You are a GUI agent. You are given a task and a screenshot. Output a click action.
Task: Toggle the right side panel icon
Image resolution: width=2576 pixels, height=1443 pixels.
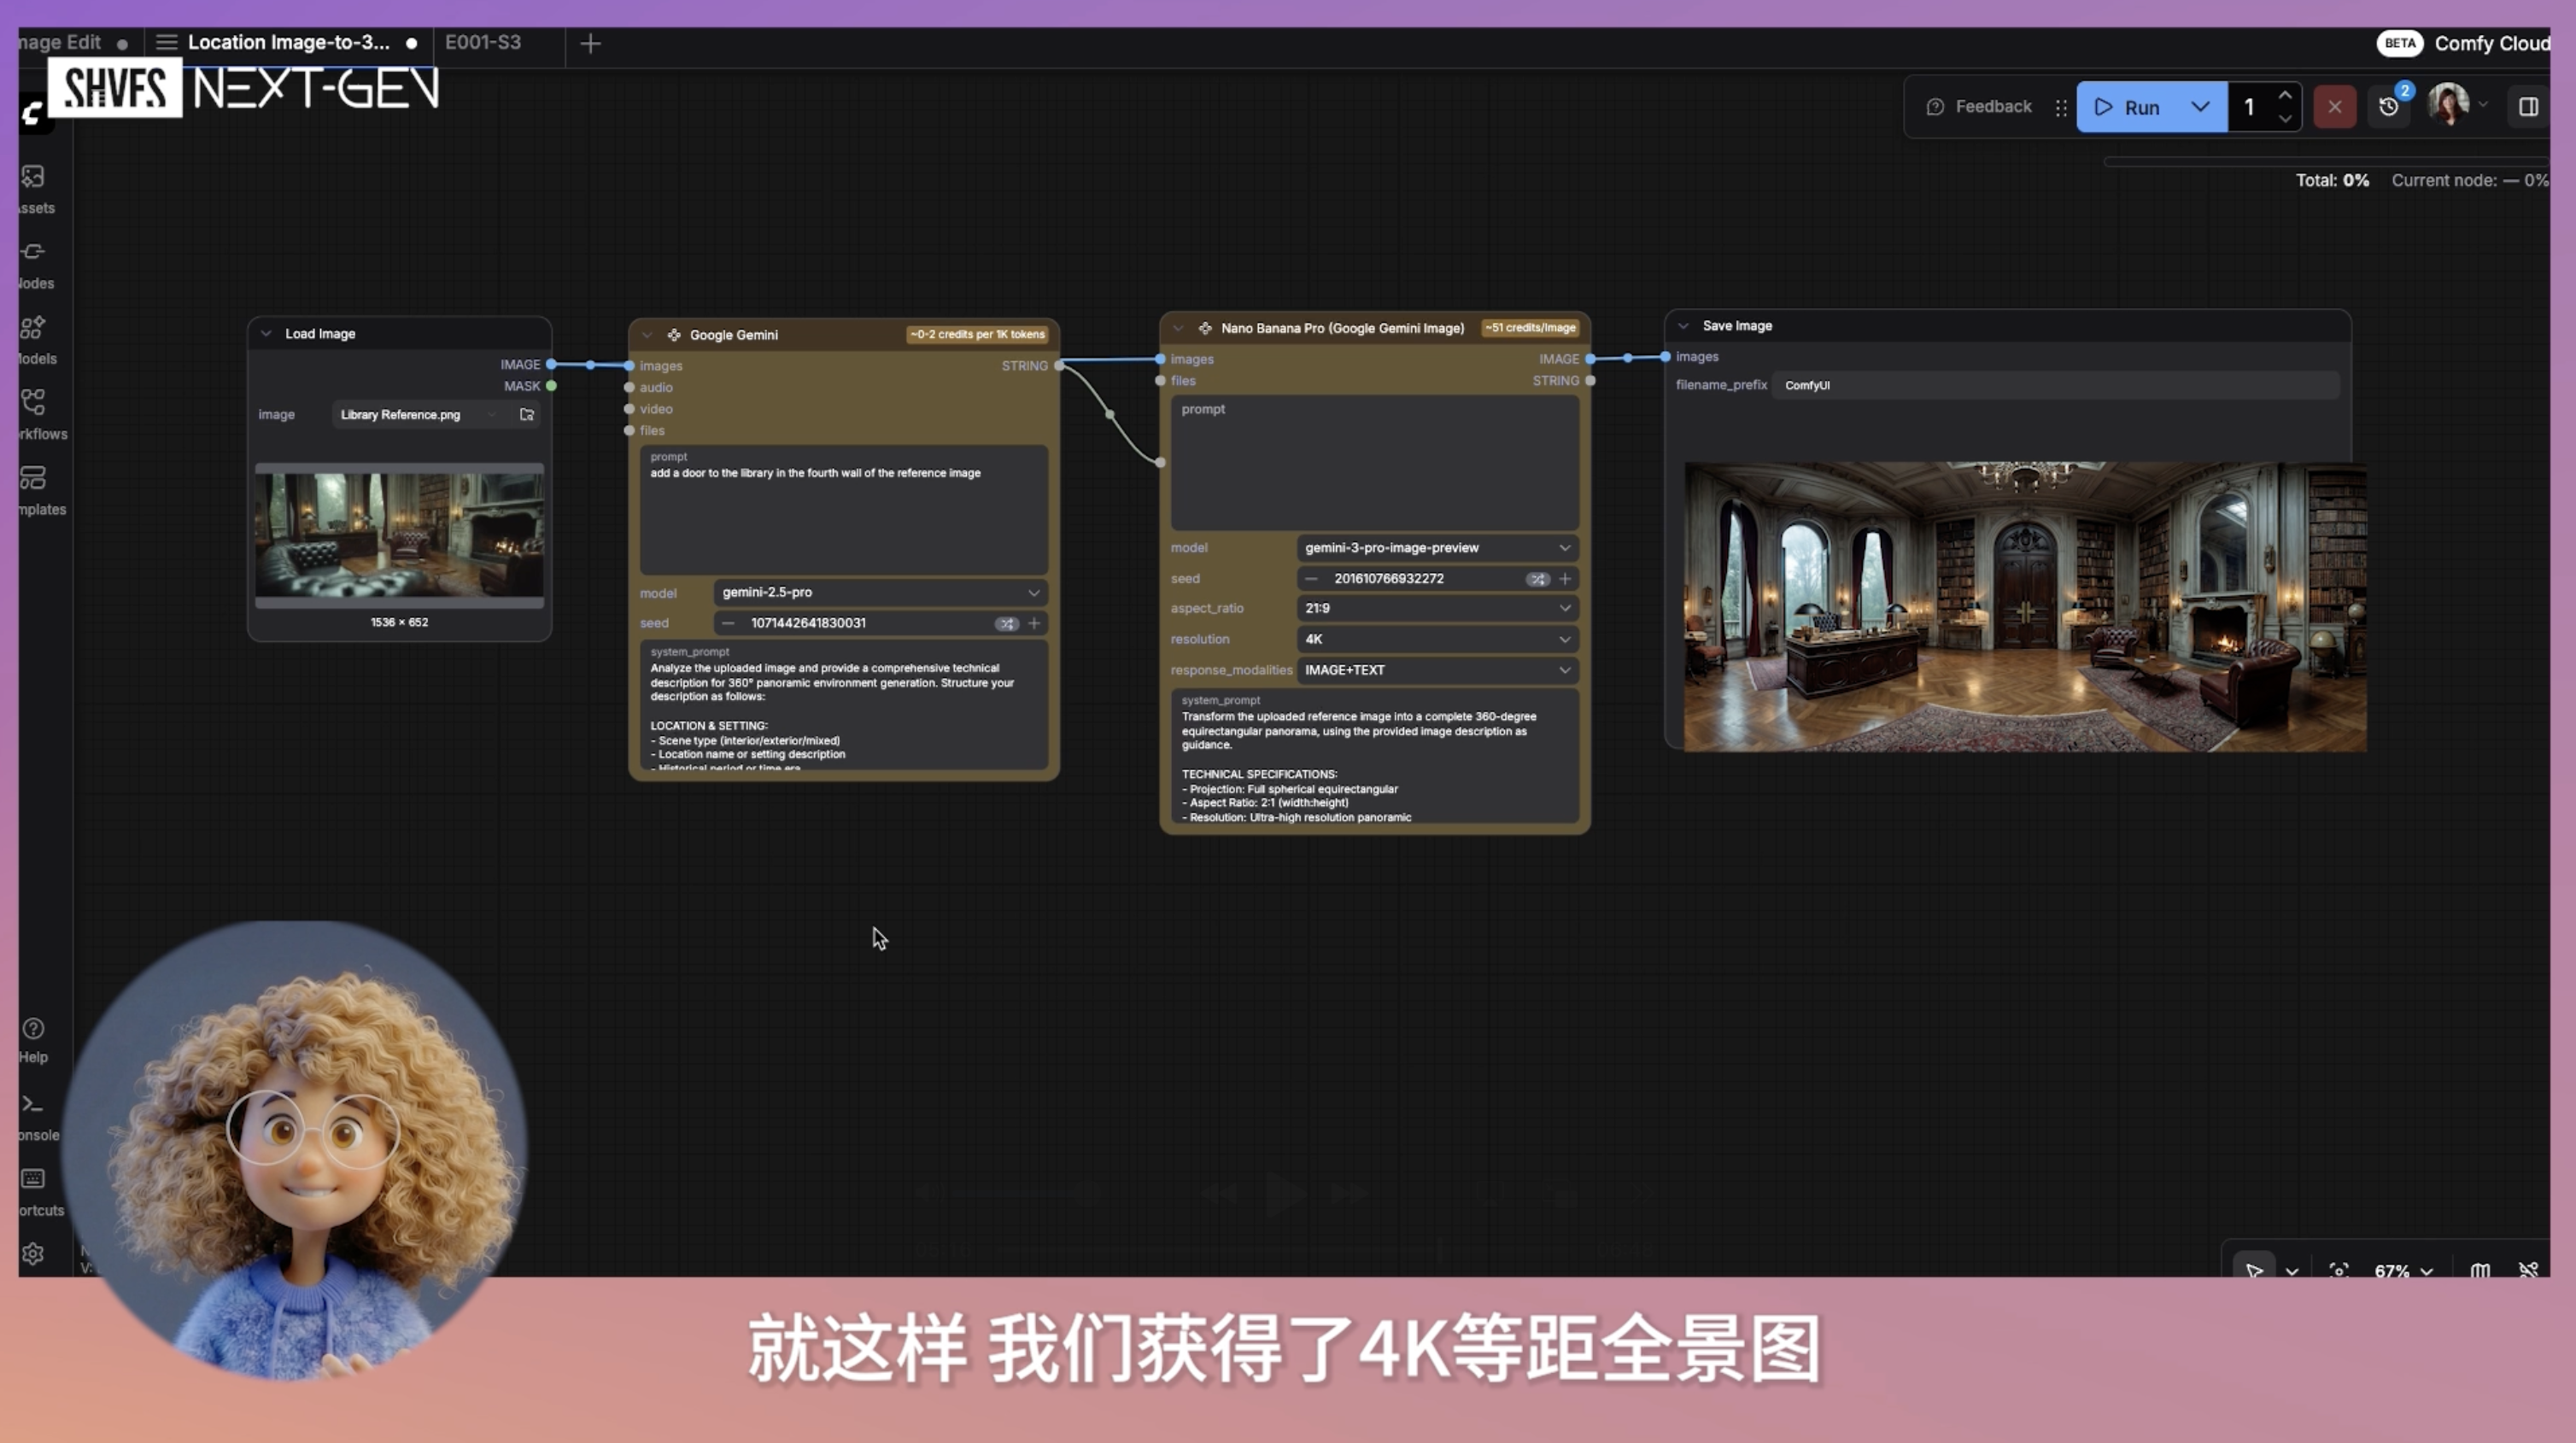tap(2528, 107)
